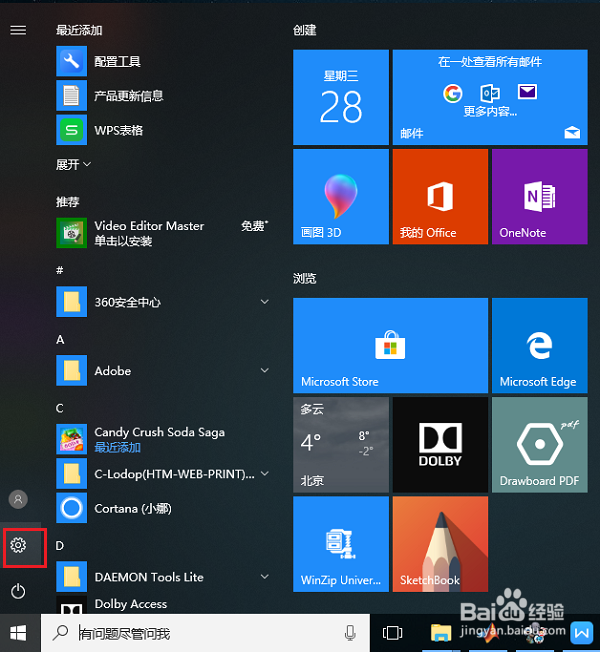600x652 pixels.
Task: Open WinZip Universal tile
Action: 341,544
